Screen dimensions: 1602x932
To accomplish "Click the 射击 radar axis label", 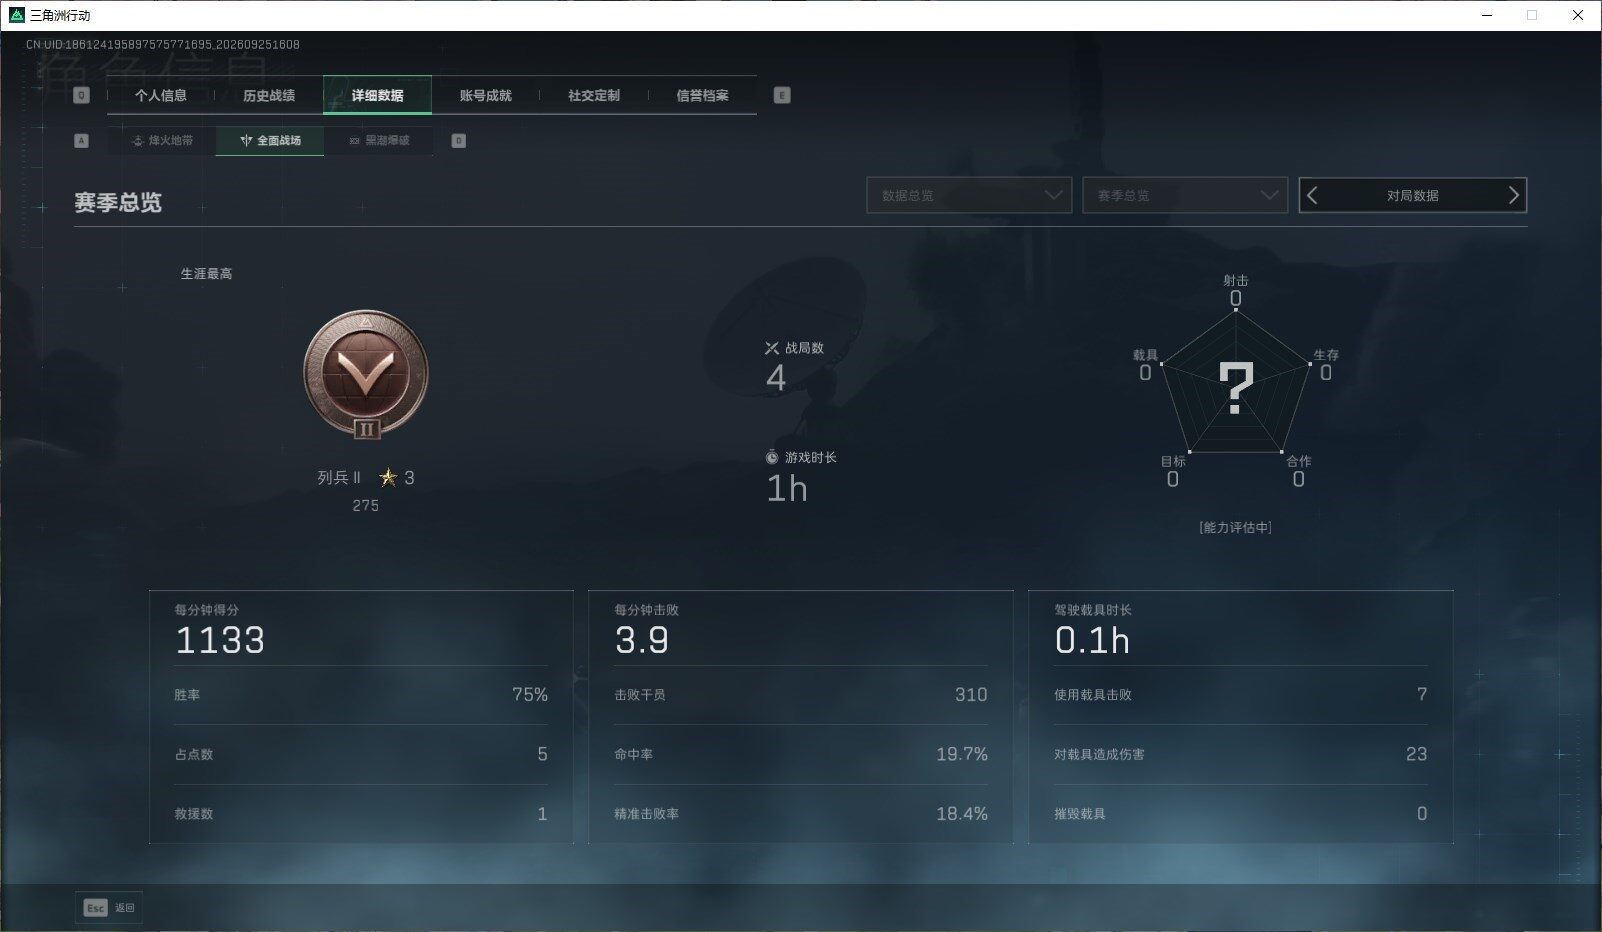I will tap(1236, 281).
